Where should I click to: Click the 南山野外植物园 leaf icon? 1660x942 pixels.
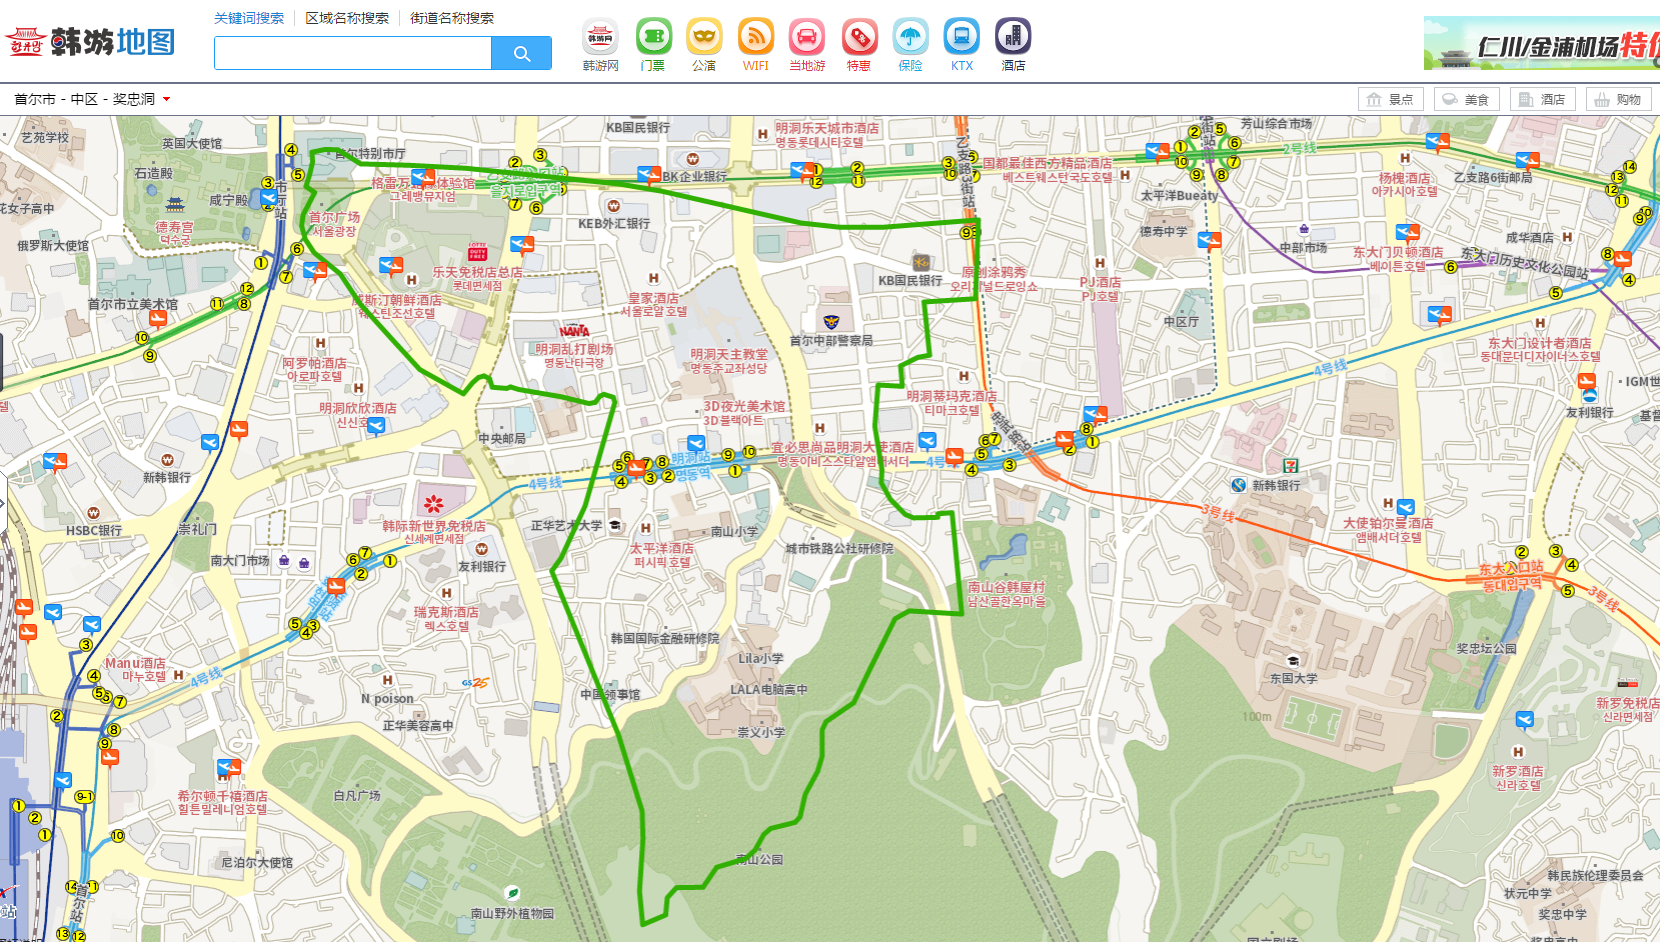[513, 893]
